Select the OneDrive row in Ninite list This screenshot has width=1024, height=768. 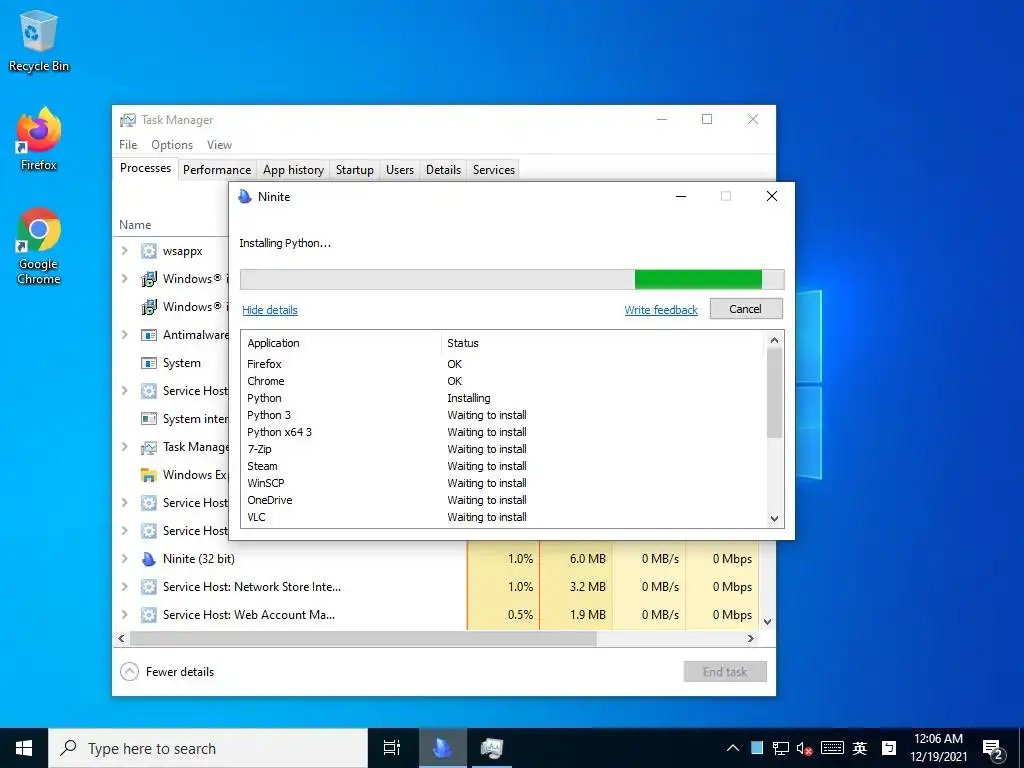pos(502,500)
